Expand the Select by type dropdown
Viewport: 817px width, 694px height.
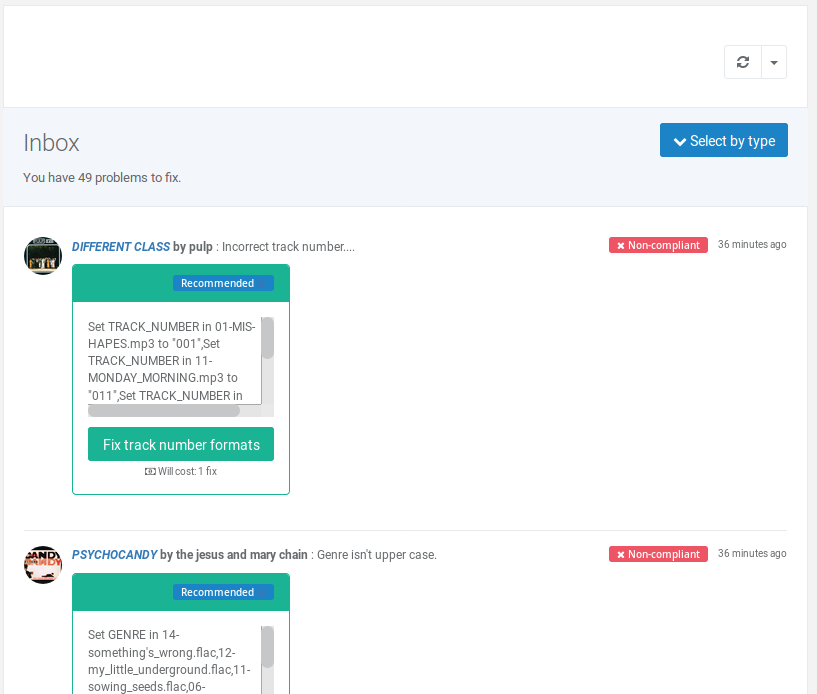(x=723, y=141)
